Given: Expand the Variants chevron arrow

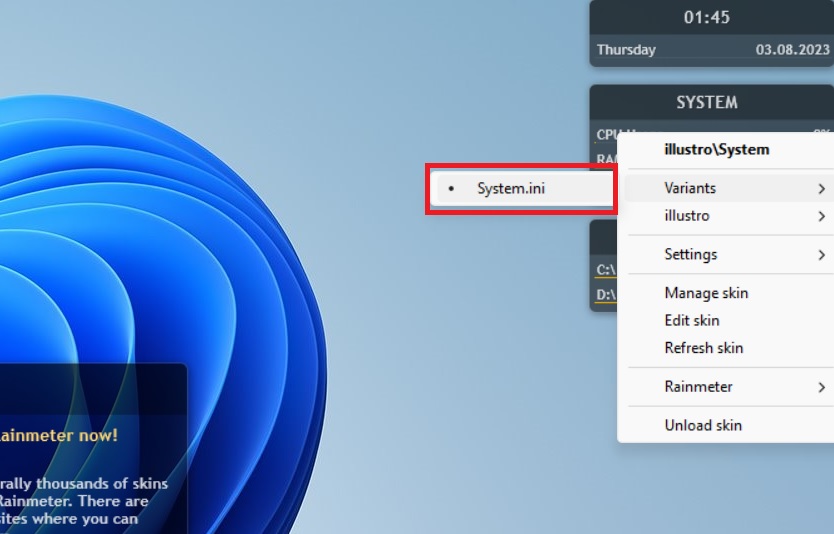Looking at the screenshot, I should click(822, 189).
